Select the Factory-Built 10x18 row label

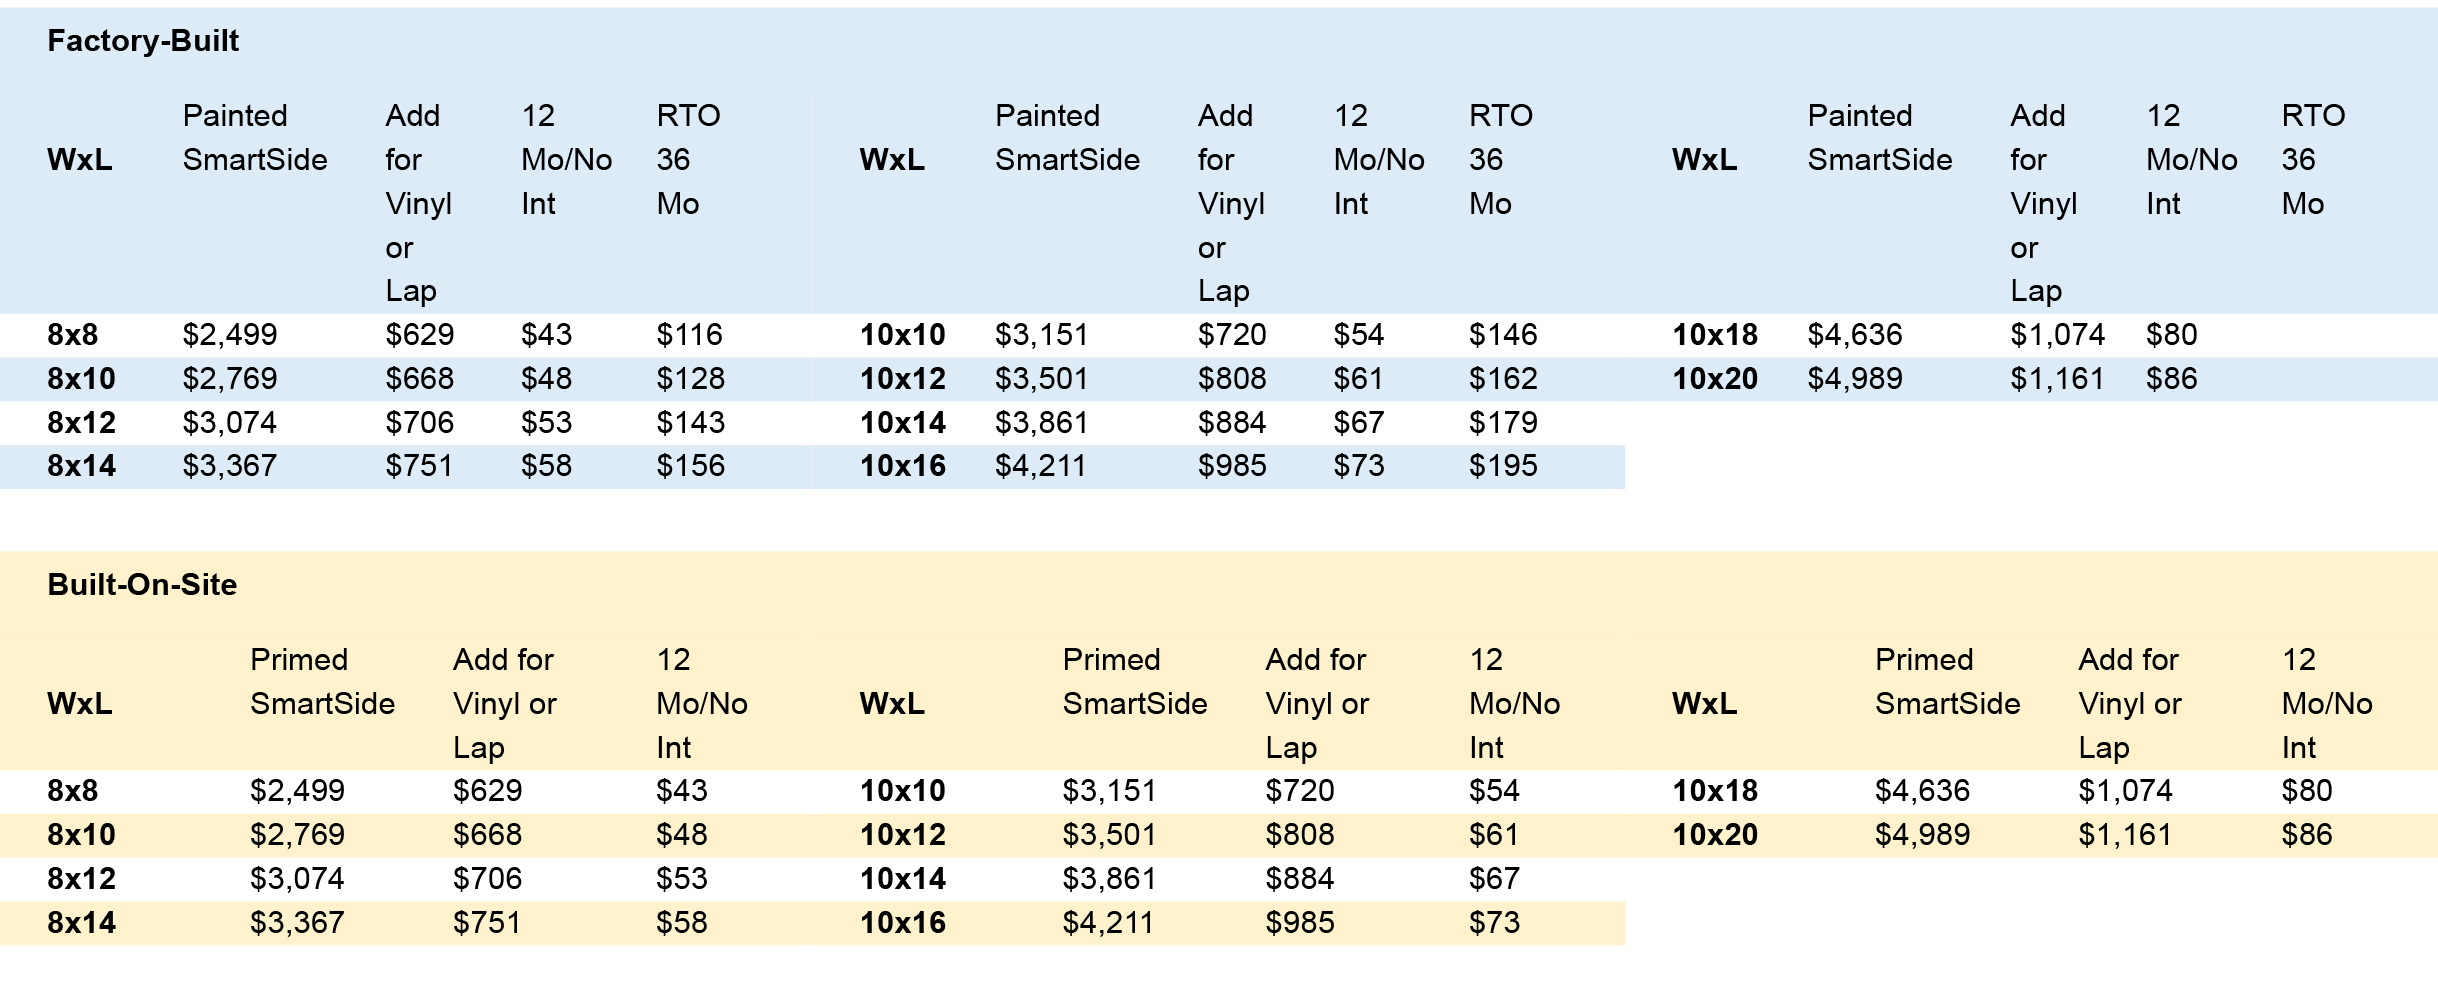(x=1715, y=335)
